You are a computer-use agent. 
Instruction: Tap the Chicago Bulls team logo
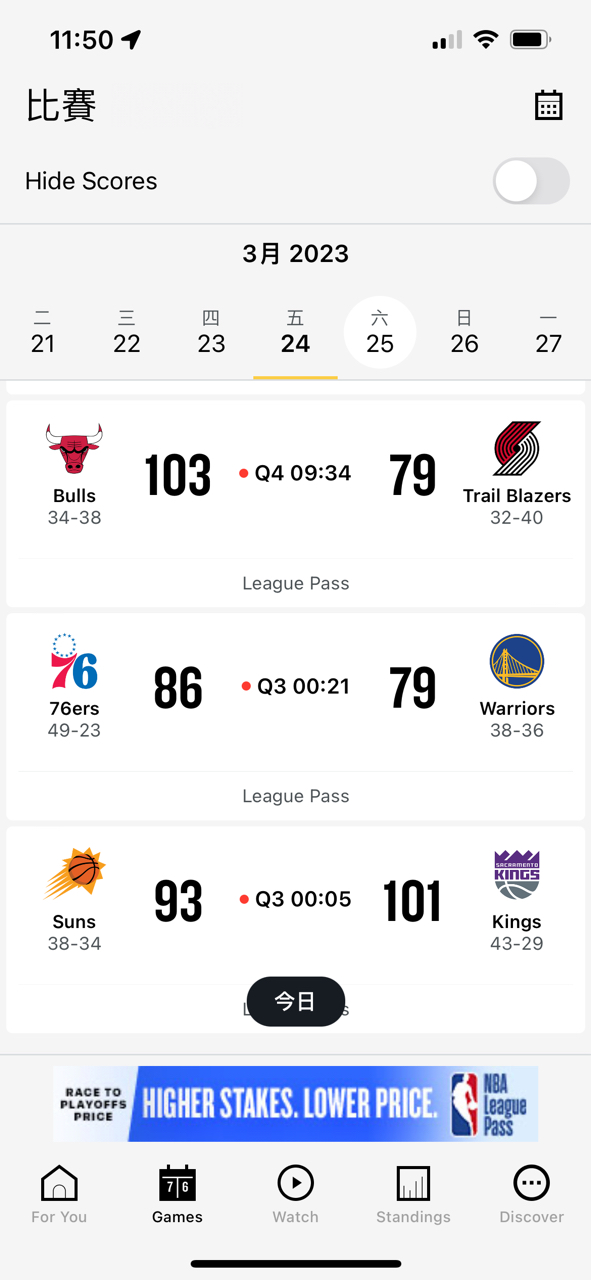pos(74,449)
